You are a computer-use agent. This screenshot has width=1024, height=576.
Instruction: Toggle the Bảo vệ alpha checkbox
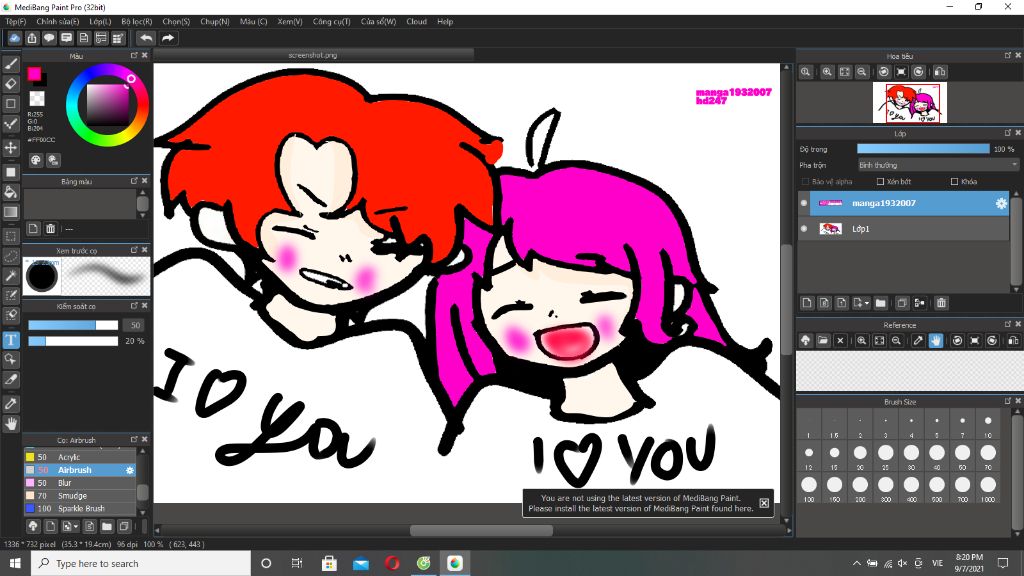(x=805, y=182)
